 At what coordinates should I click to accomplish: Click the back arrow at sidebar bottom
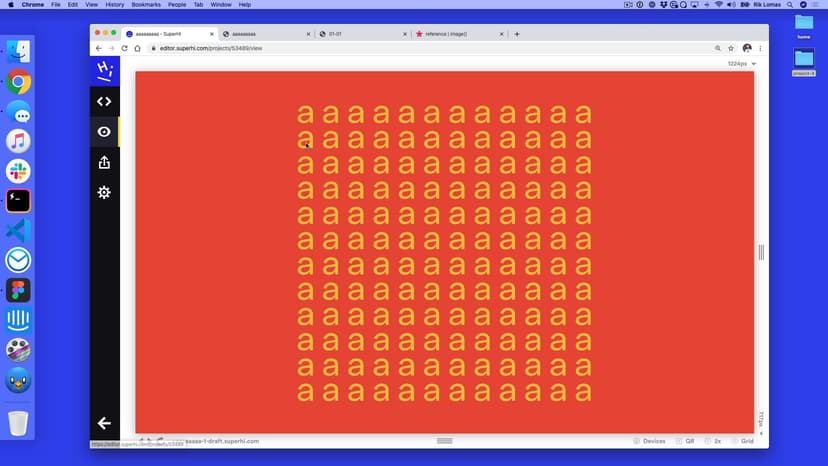(x=104, y=423)
